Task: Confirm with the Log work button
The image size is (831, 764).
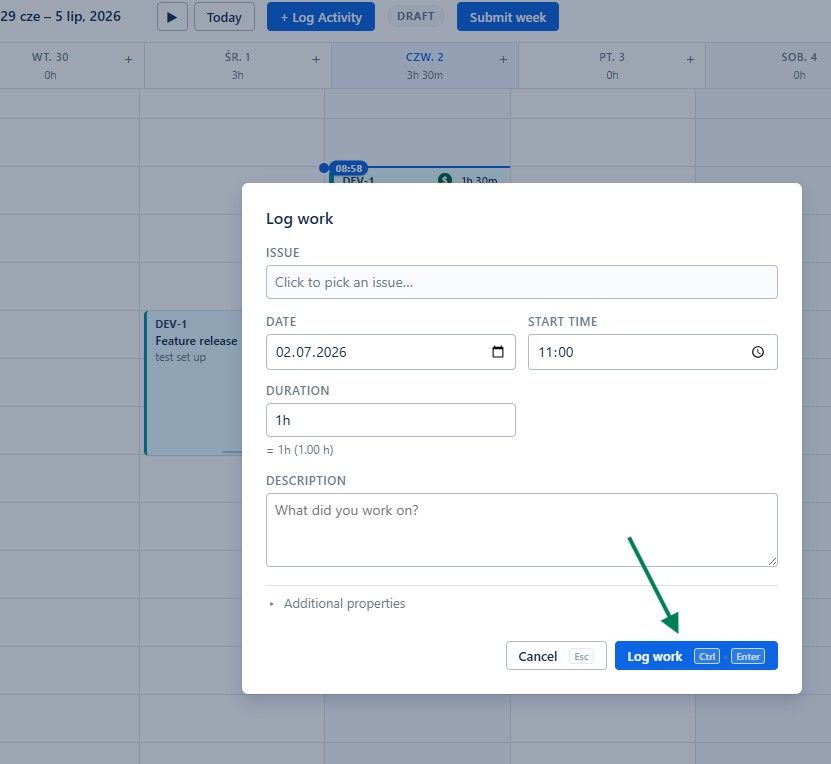Action: coord(696,656)
